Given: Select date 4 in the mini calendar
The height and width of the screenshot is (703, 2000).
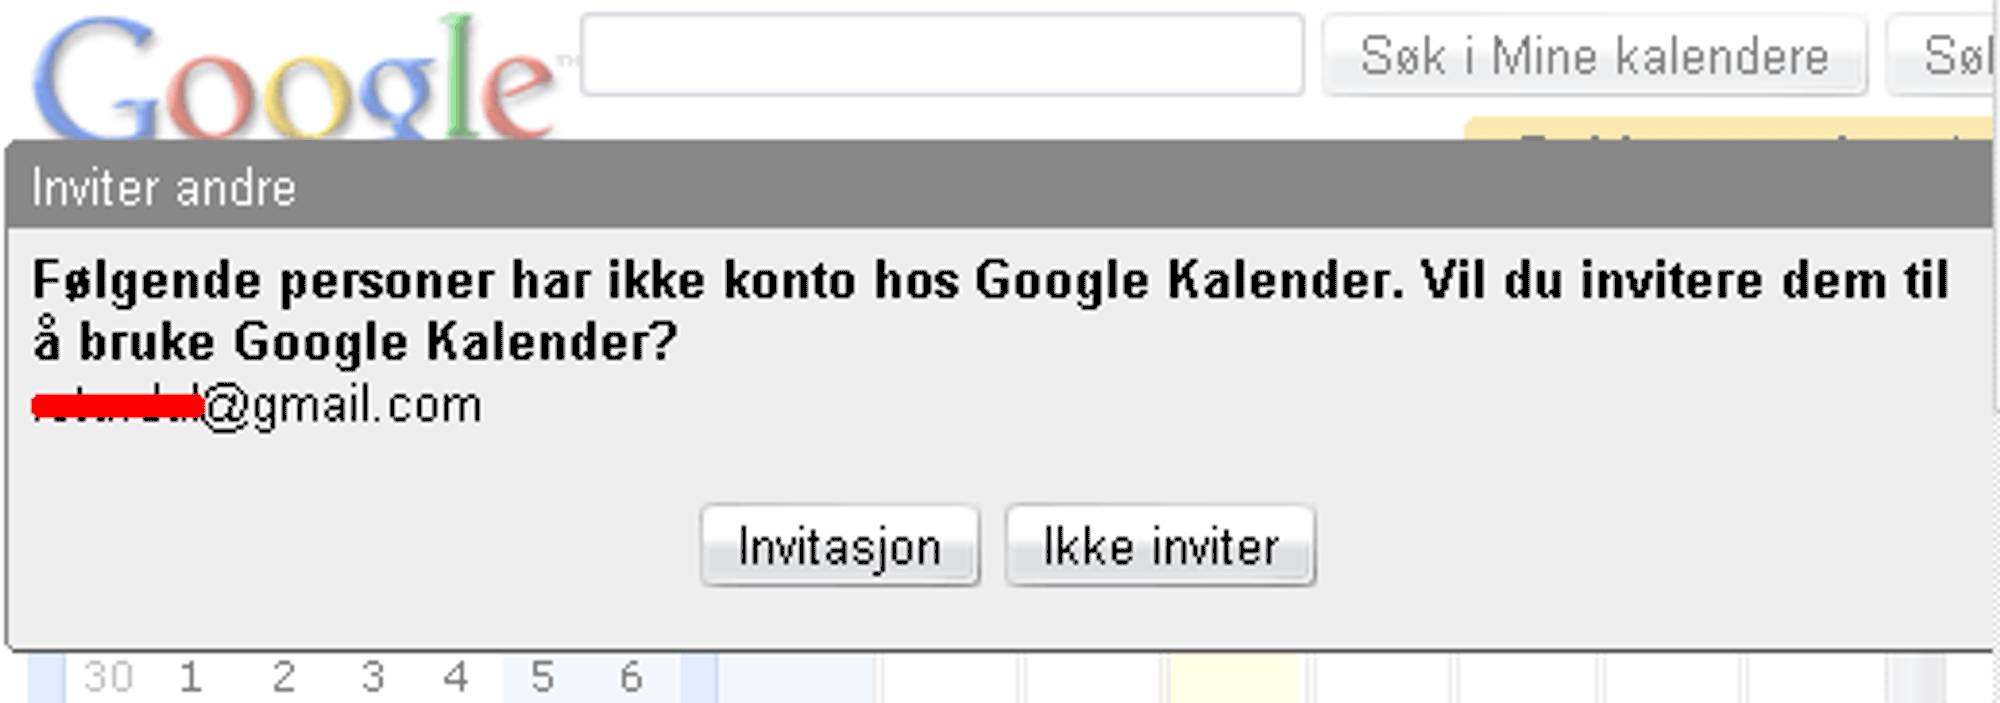Looking at the screenshot, I should click(x=456, y=678).
